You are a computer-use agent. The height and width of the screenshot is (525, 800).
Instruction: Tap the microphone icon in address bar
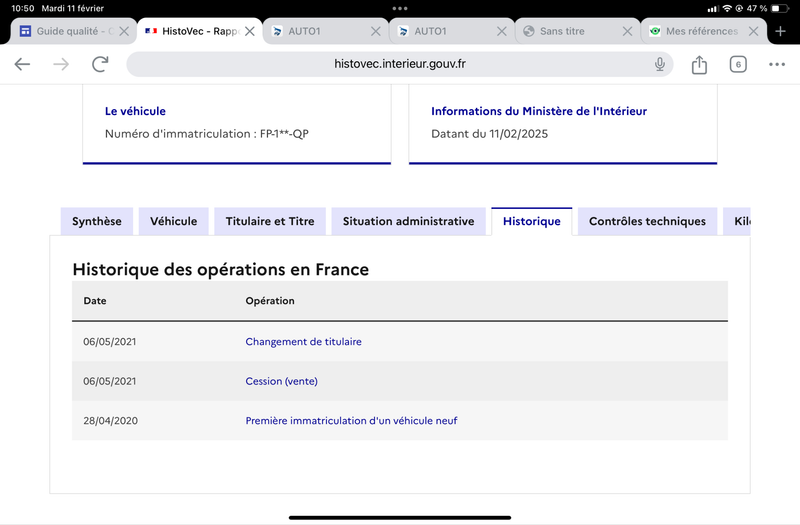click(660, 64)
